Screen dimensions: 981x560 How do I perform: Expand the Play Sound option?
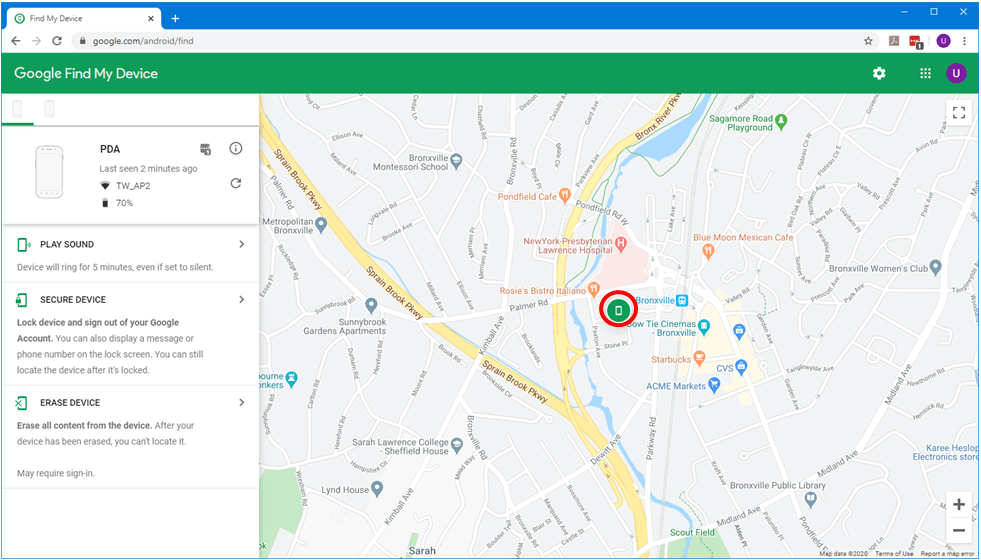(241, 244)
